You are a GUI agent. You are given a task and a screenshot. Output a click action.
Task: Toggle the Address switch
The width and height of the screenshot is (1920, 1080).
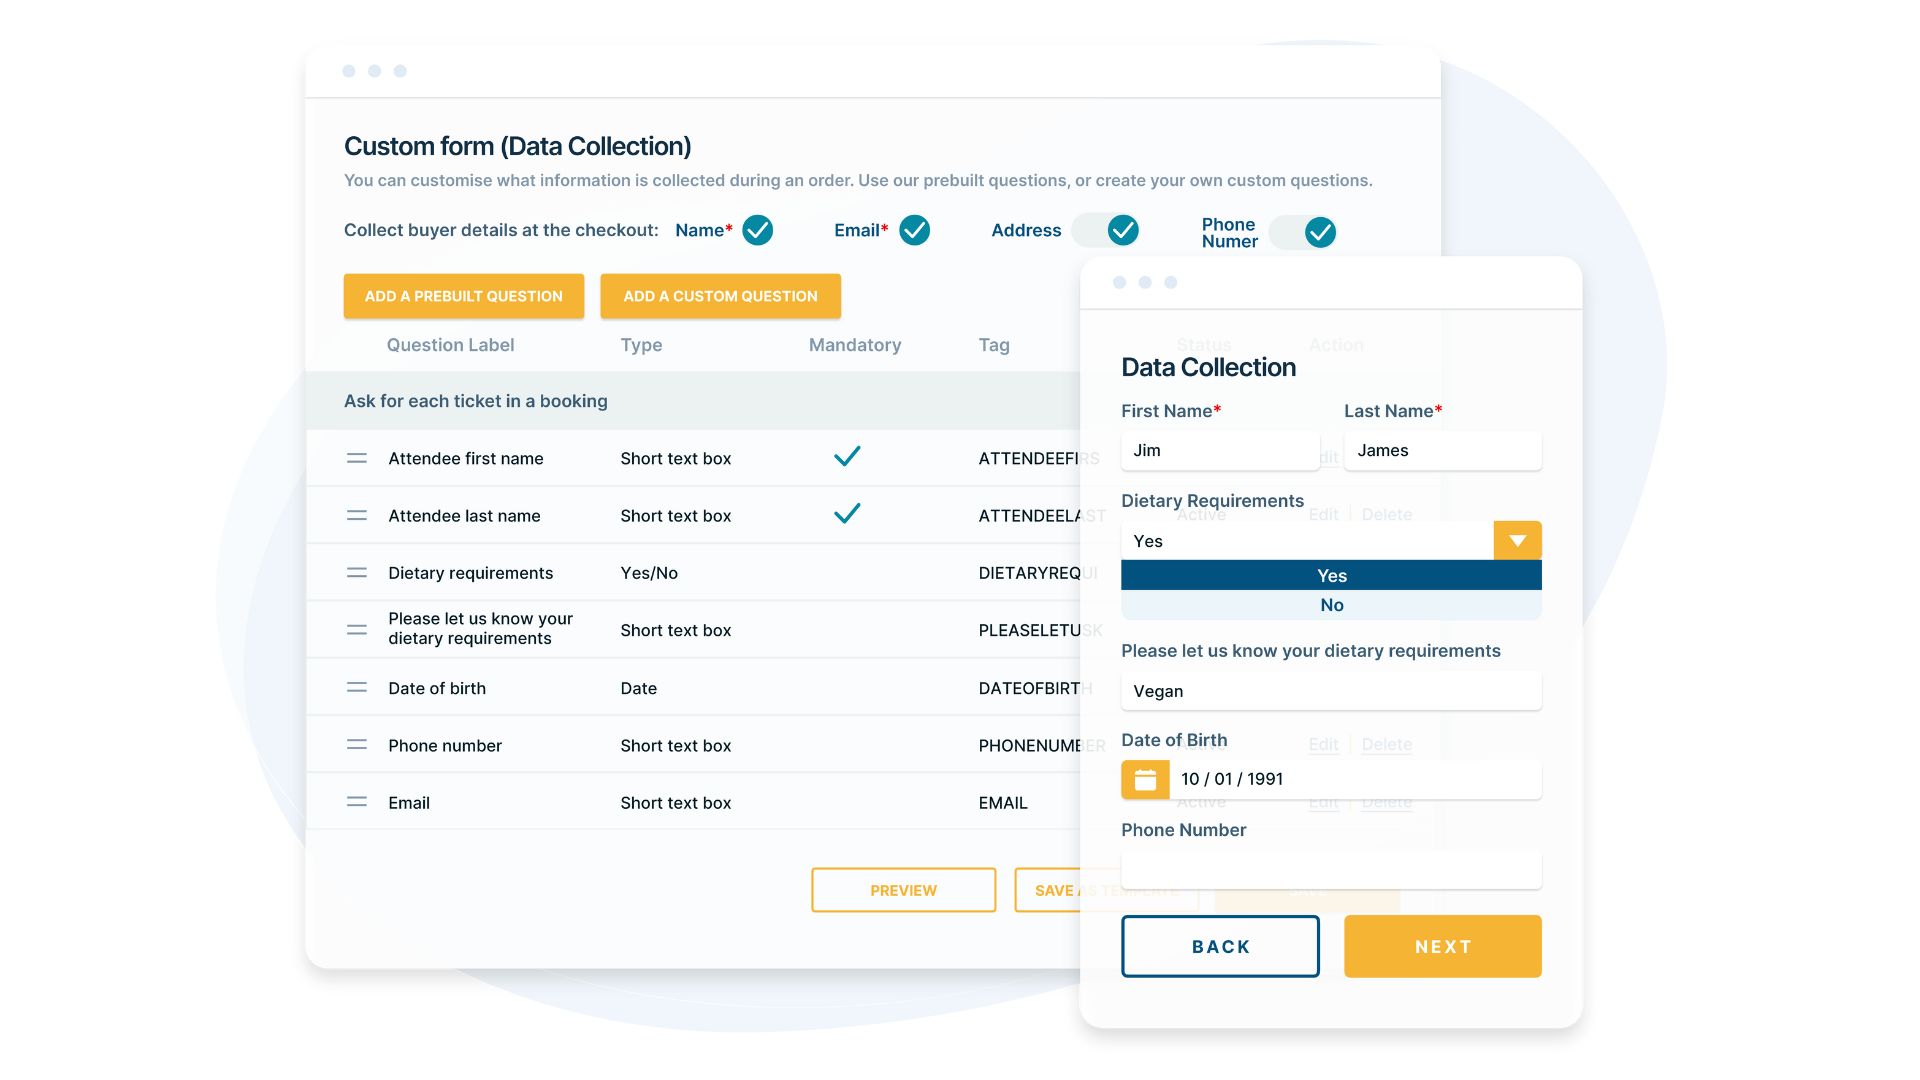[x=1105, y=230]
